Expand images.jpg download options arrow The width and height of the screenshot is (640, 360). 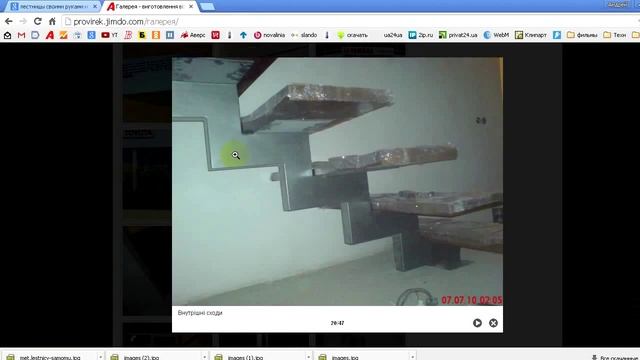(x=413, y=357)
